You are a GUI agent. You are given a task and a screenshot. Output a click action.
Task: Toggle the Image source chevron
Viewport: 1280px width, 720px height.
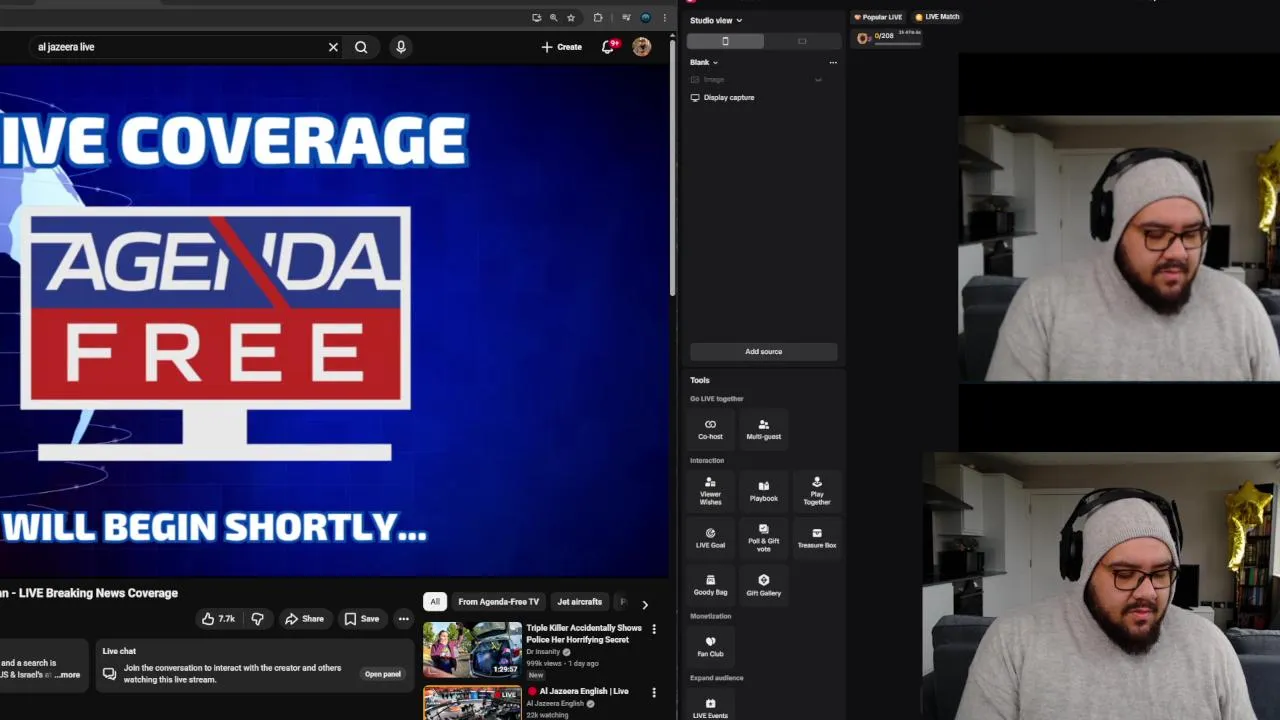tap(818, 80)
